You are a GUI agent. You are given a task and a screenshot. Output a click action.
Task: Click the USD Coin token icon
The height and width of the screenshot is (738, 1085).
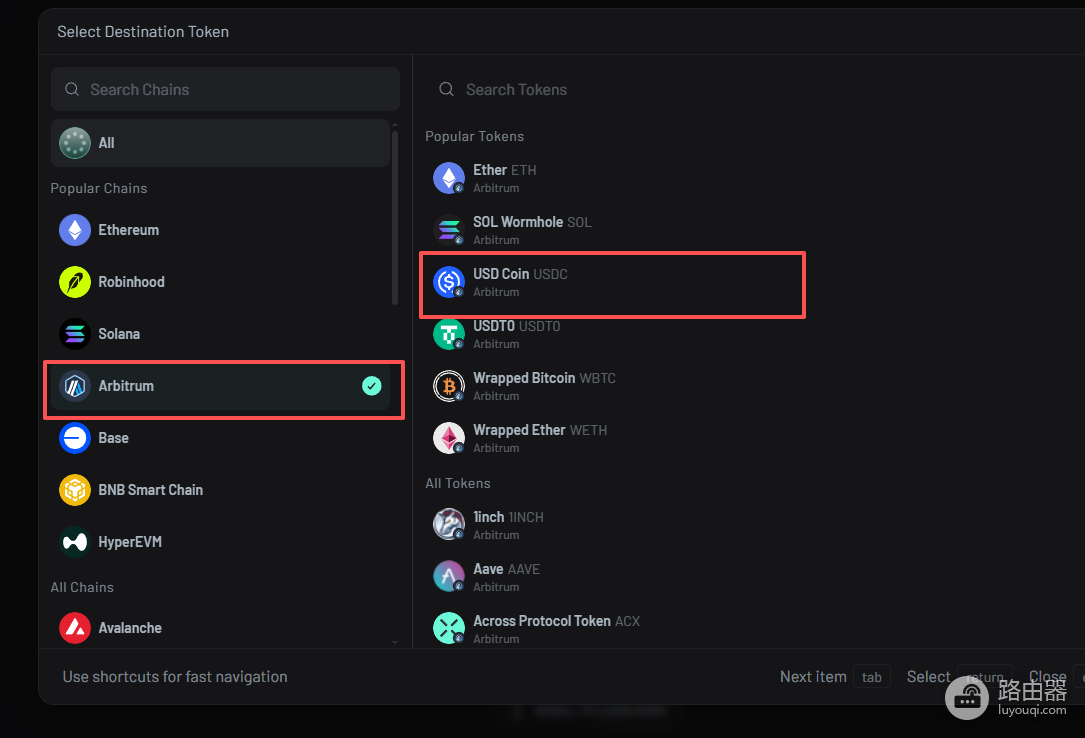448,282
